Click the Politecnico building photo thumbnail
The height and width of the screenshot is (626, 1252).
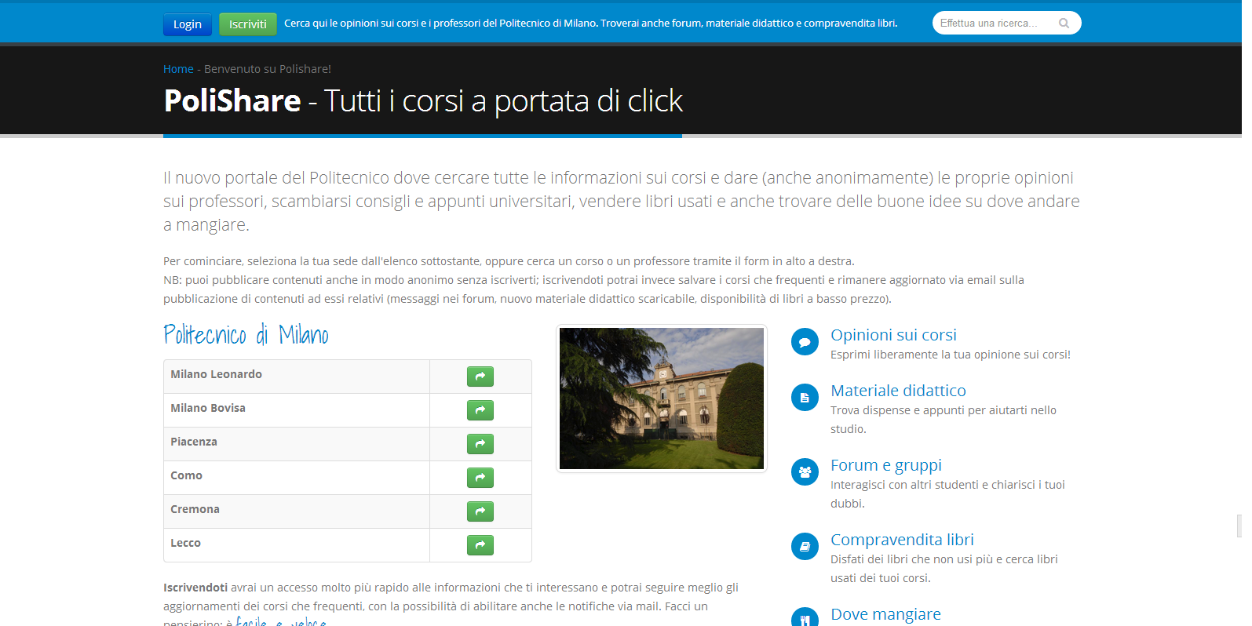(x=661, y=398)
